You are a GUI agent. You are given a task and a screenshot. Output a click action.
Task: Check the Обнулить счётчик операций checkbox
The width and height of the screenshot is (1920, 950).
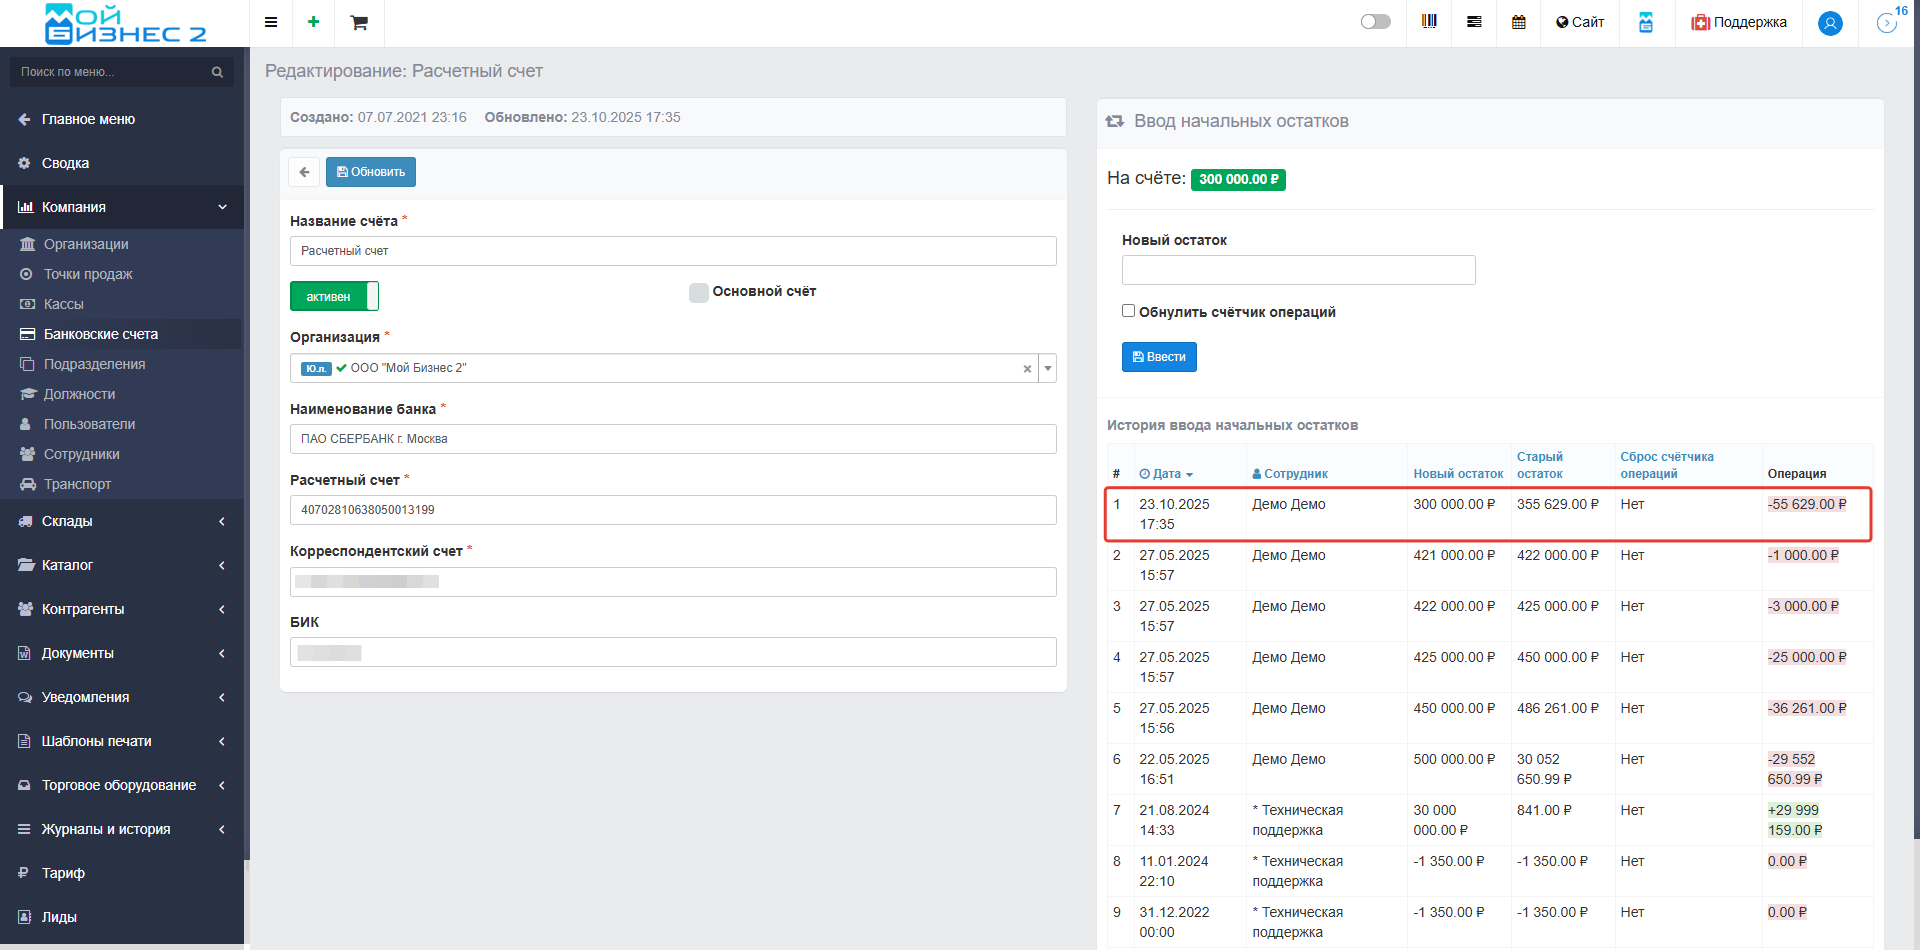coord(1128,311)
